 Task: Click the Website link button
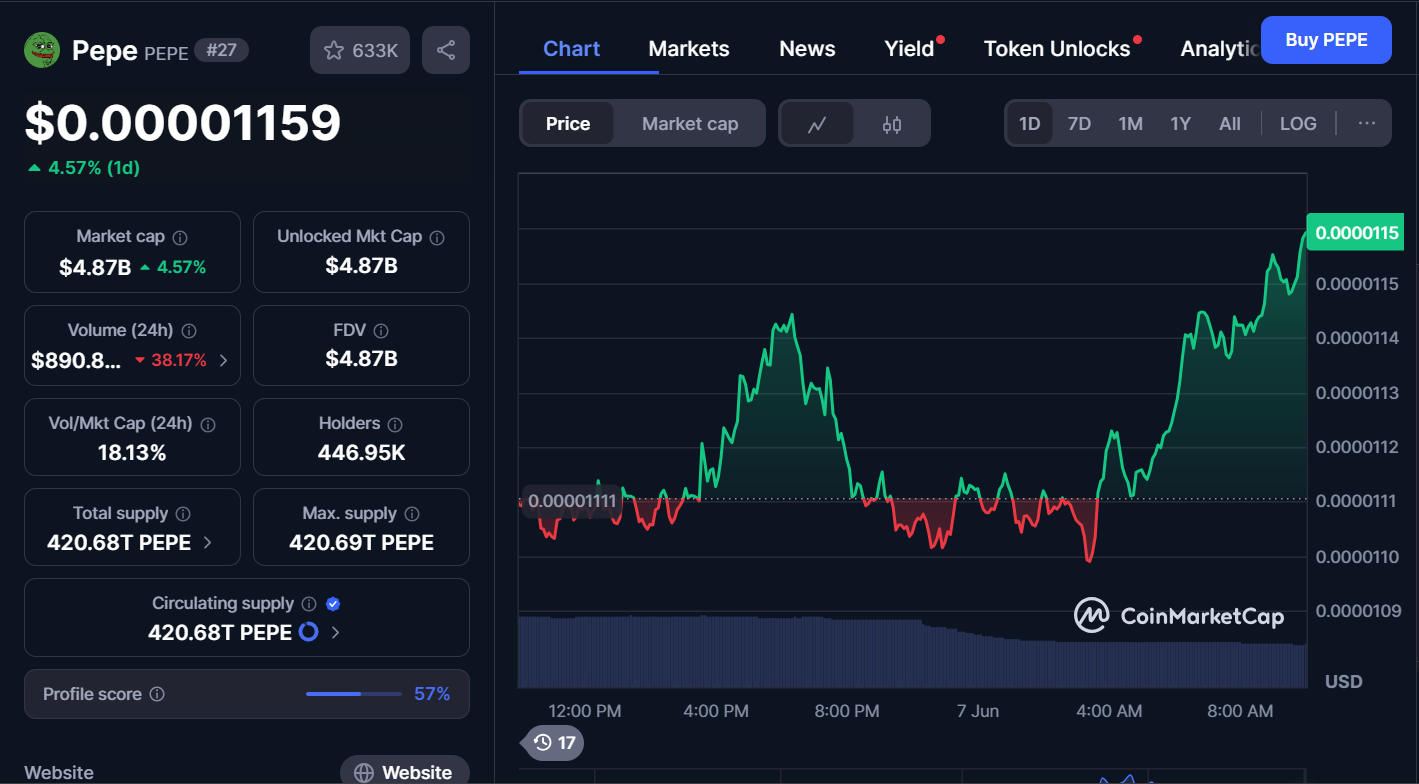(x=405, y=771)
